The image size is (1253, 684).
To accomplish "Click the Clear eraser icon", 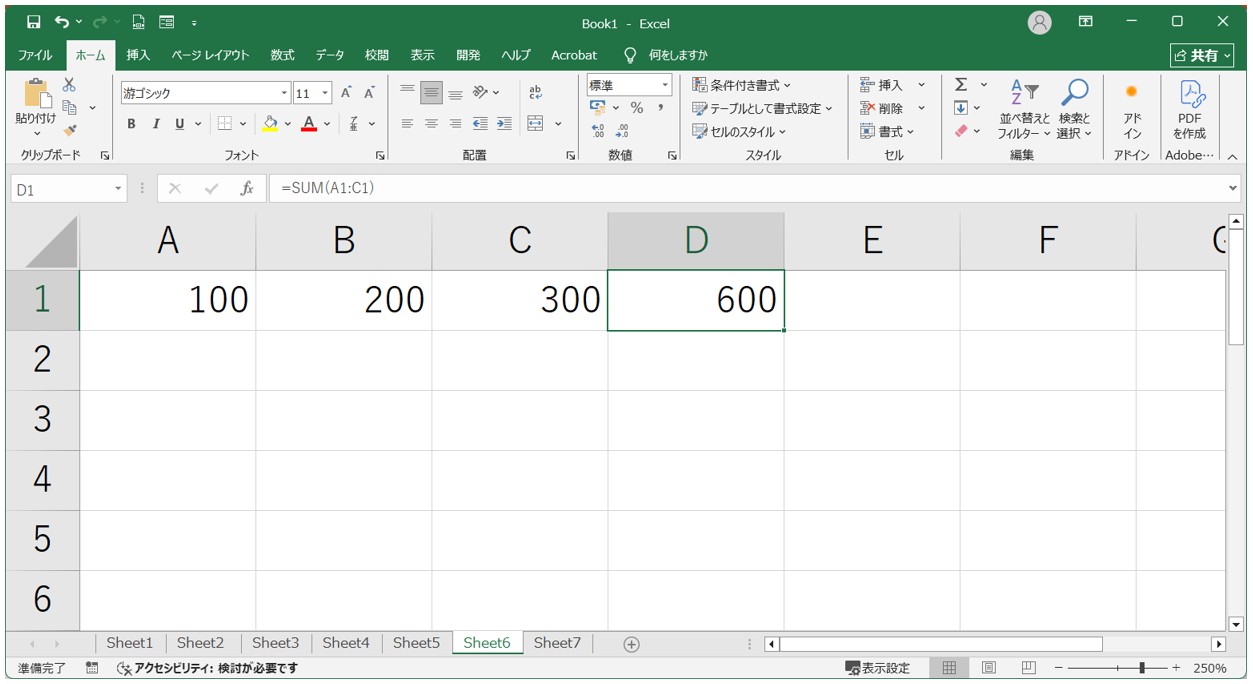I will tap(961, 131).
